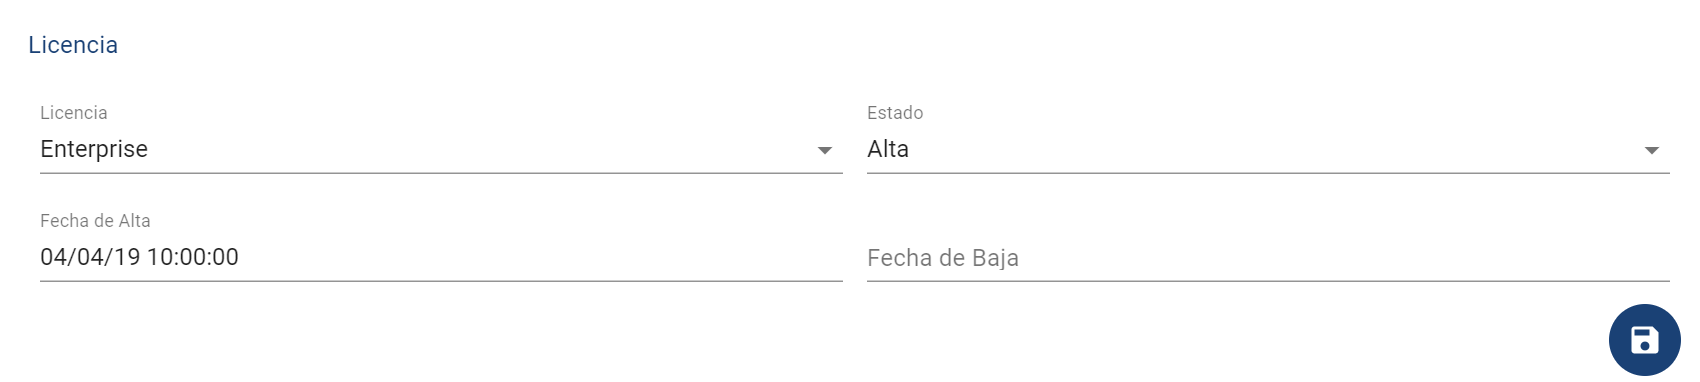1700x382 pixels.
Task: Click the Fecha de Baja placeholder text
Action: click(943, 258)
